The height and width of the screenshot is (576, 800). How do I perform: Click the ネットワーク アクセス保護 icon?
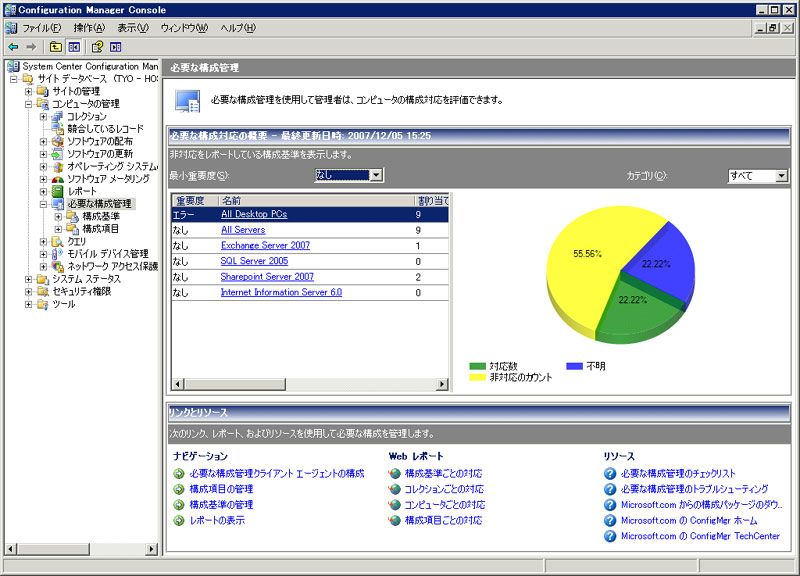pyautogui.click(x=58, y=266)
